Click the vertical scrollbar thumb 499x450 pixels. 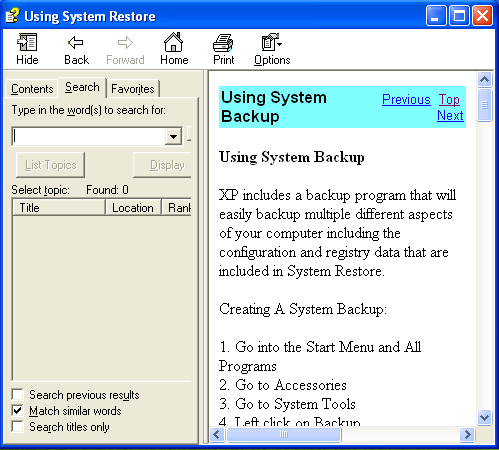[484, 105]
